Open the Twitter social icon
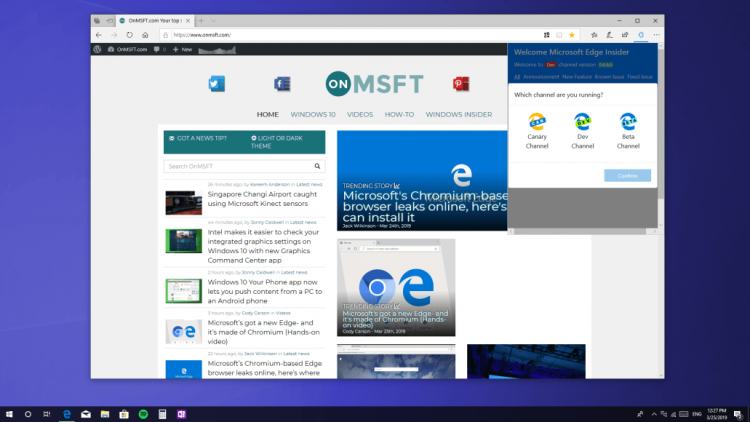Screen dimensions: 750x422 coord(217,84)
